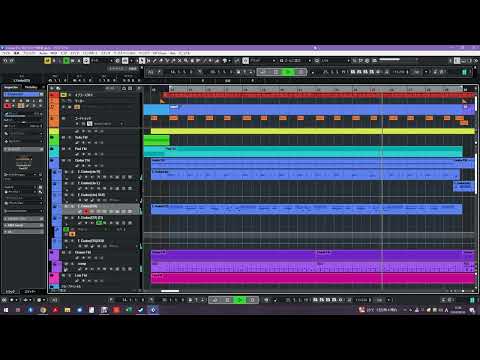Click the history icon at toolbar far left
Screen dimensions: 480x360
tap(5, 61)
